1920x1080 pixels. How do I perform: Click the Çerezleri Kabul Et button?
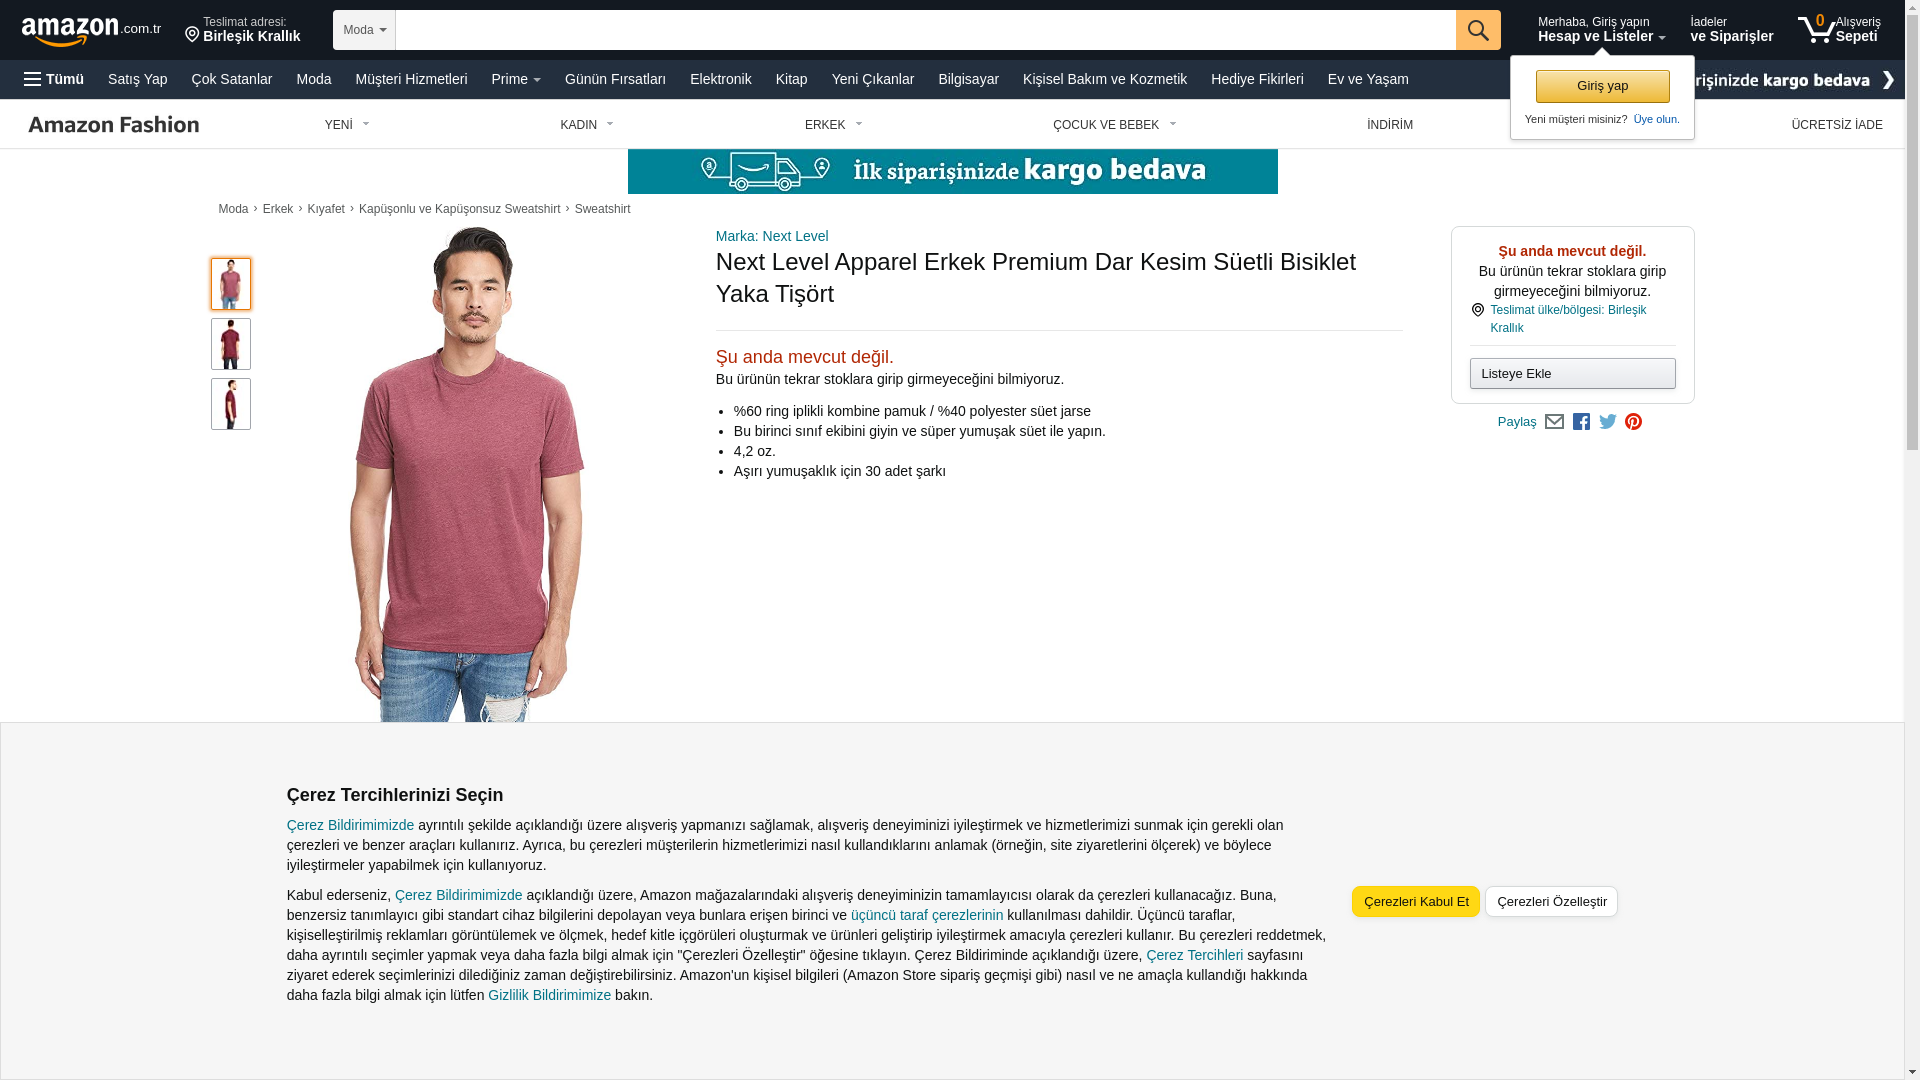tap(1416, 902)
